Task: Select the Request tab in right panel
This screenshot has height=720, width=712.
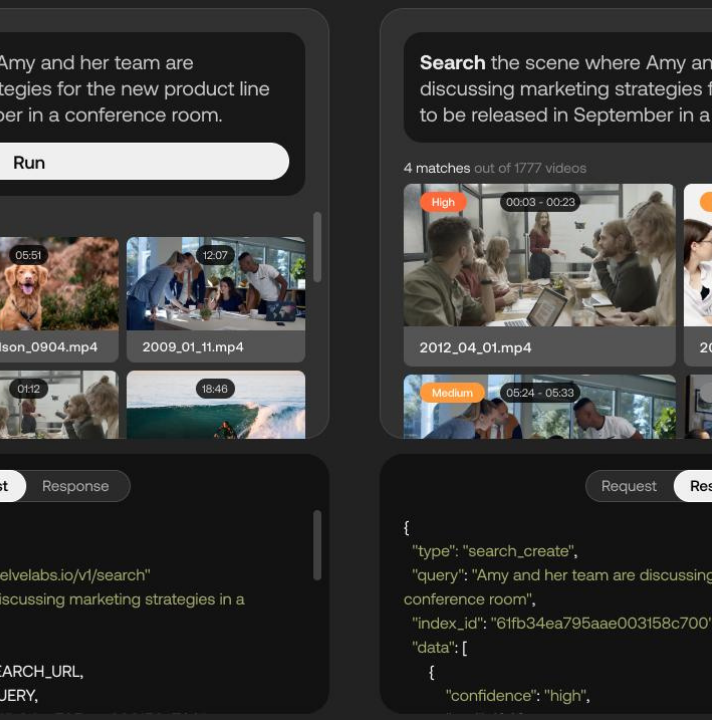Action: [x=628, y=486]
